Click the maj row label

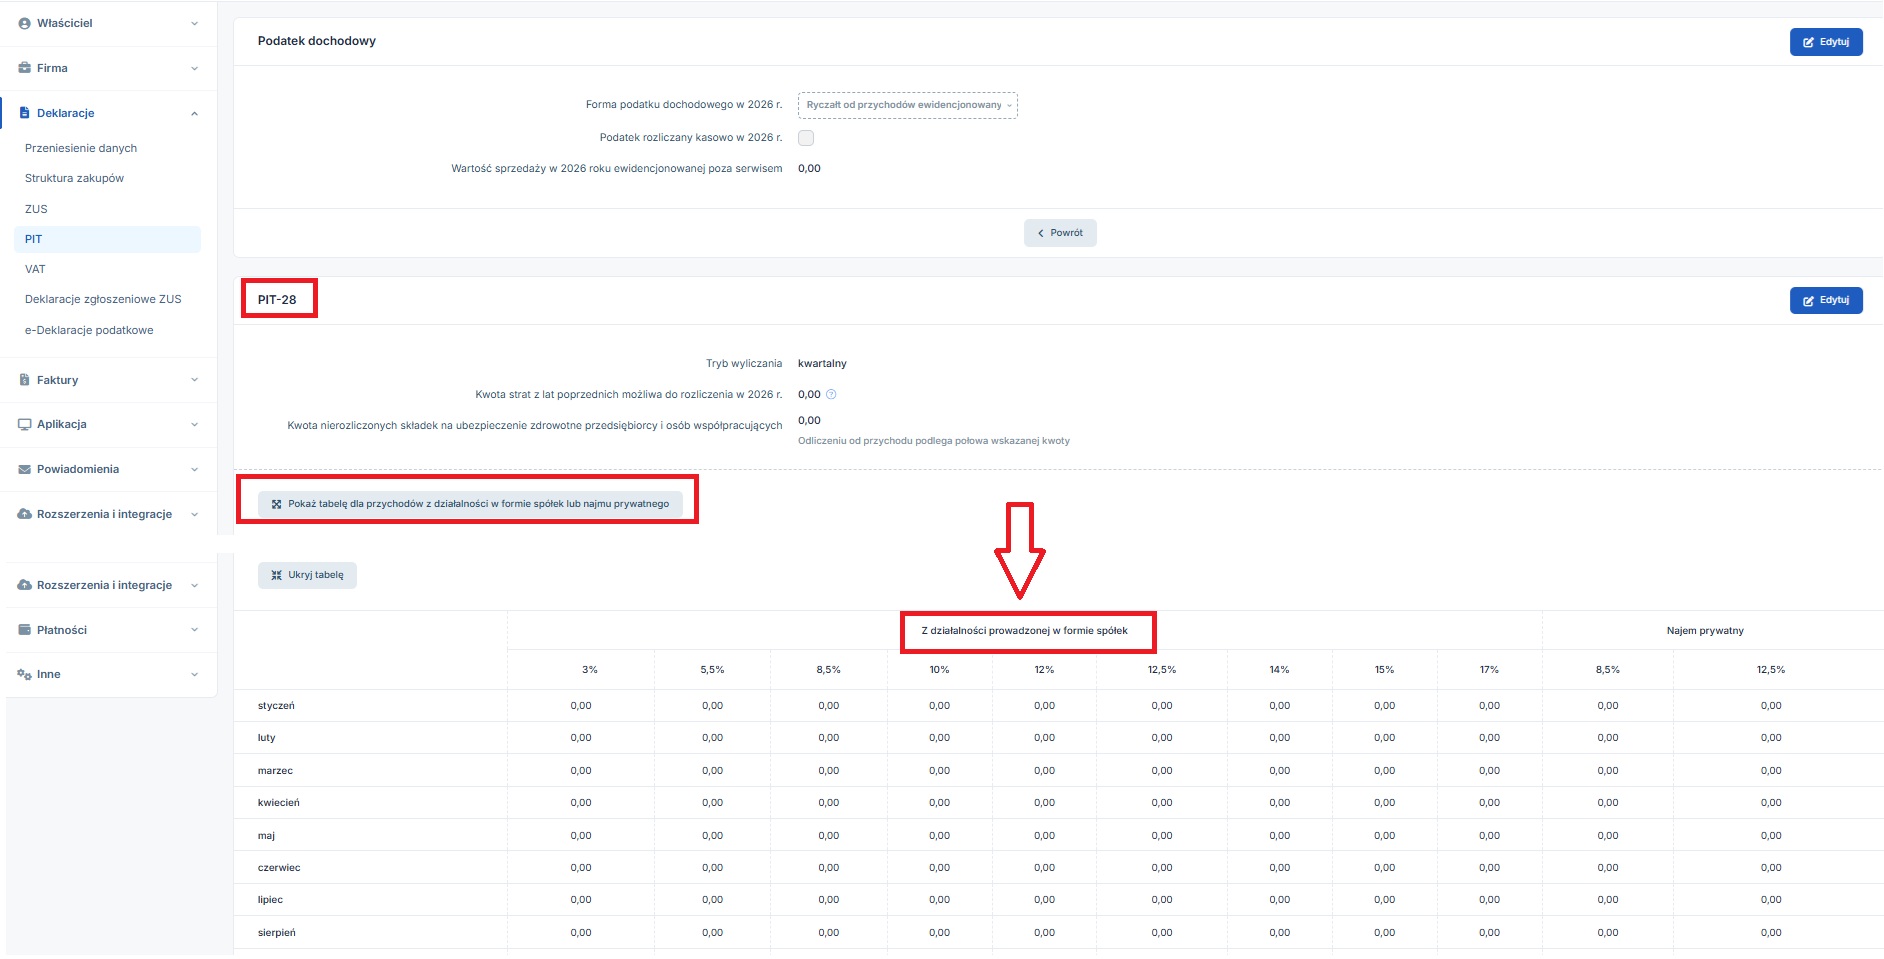tap(266, 835)
